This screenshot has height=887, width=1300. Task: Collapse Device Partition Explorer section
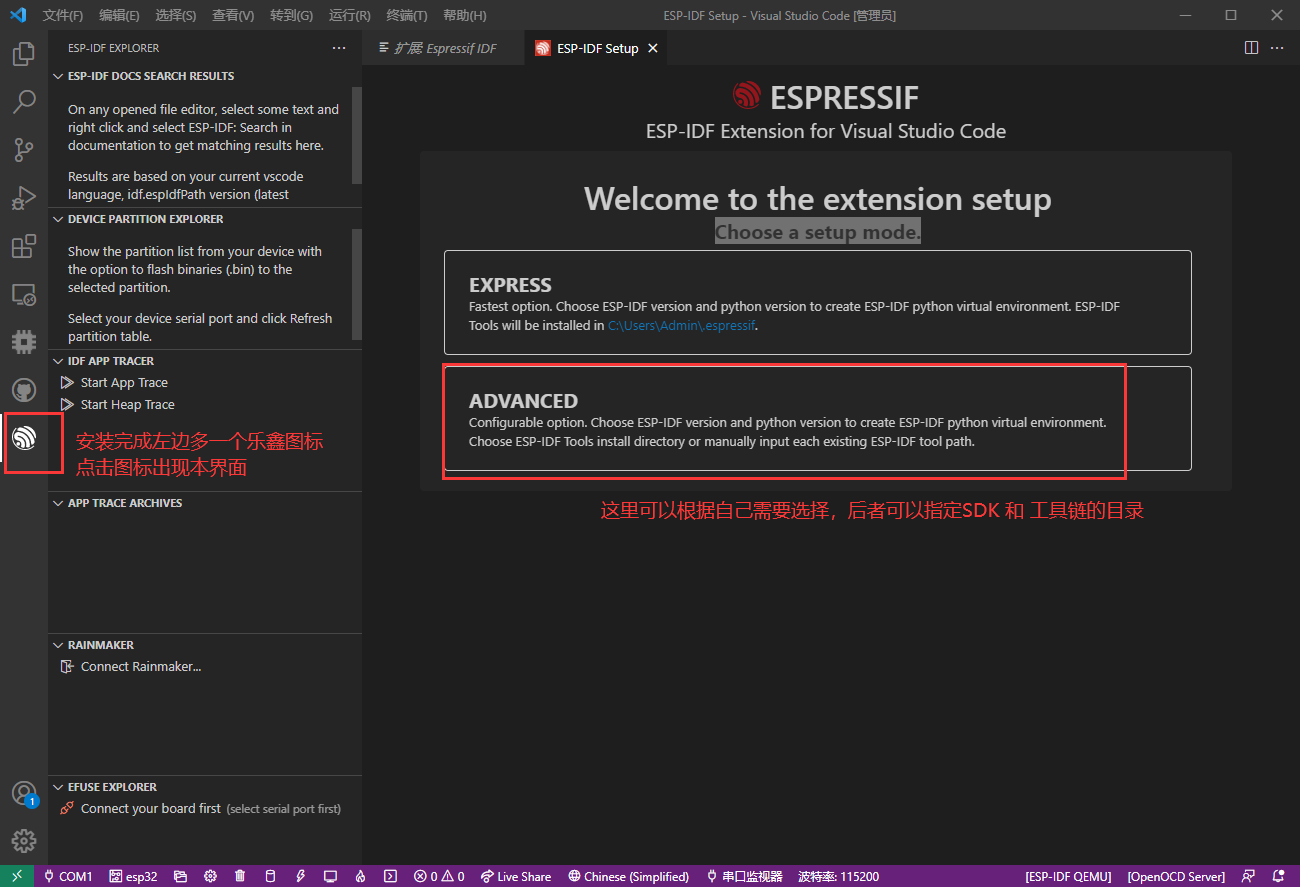coord(205,219)
